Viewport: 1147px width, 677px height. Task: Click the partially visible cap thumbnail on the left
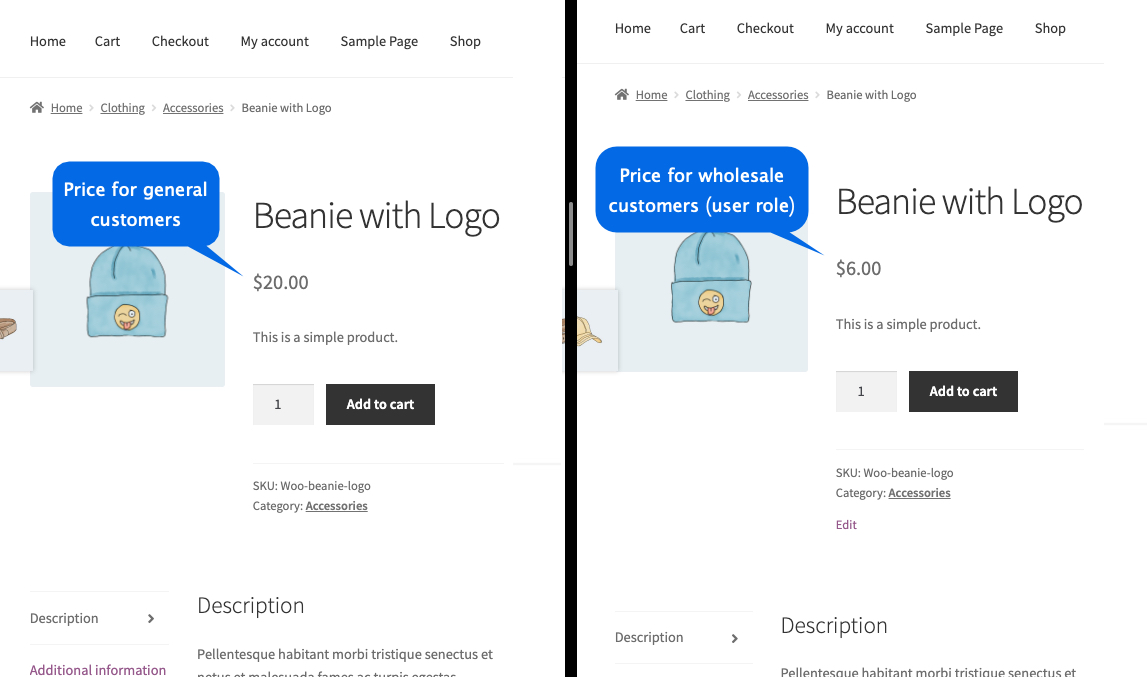10,330
